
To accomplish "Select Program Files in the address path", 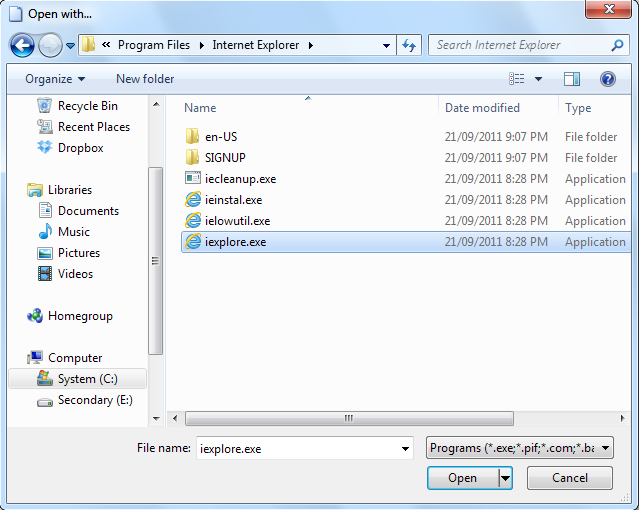I will (154, 45).
